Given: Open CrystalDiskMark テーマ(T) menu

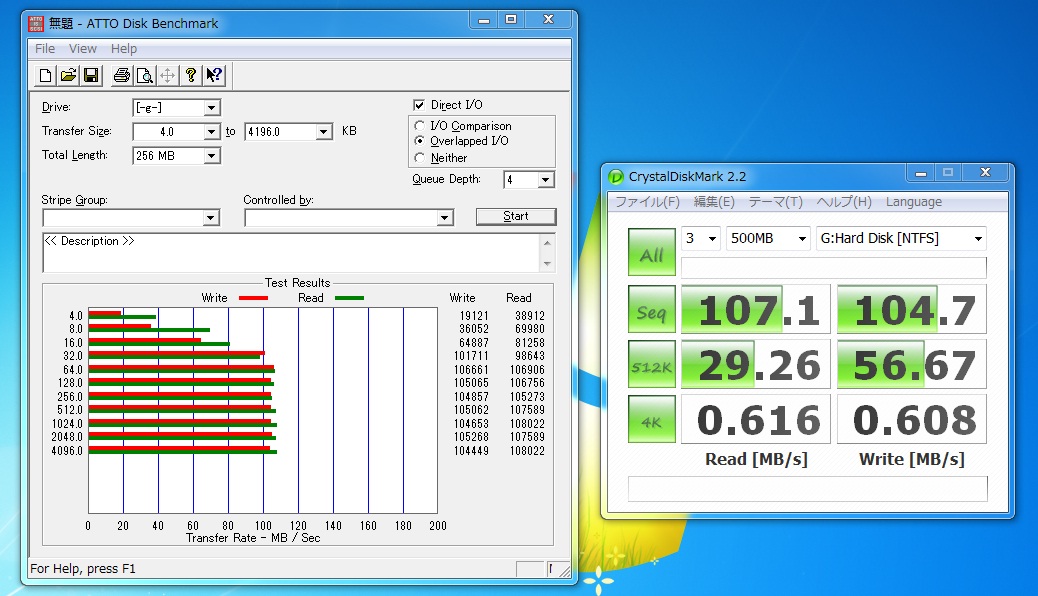Looking at the screenshot, I should [775, 202].
